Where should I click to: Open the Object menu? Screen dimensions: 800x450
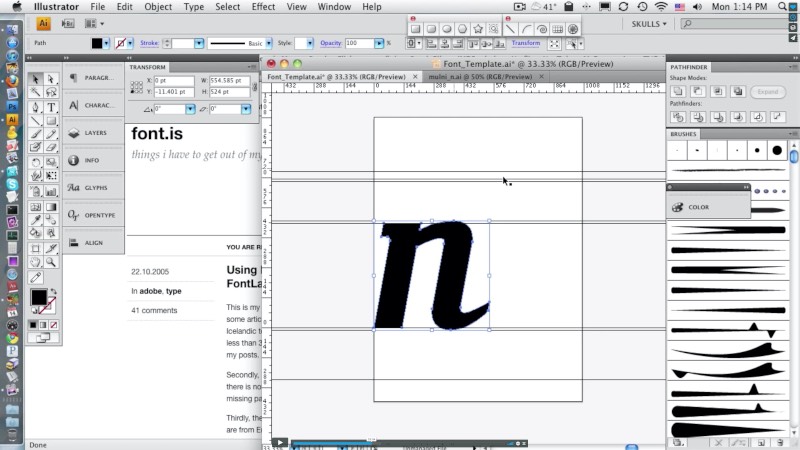(158, 7)
